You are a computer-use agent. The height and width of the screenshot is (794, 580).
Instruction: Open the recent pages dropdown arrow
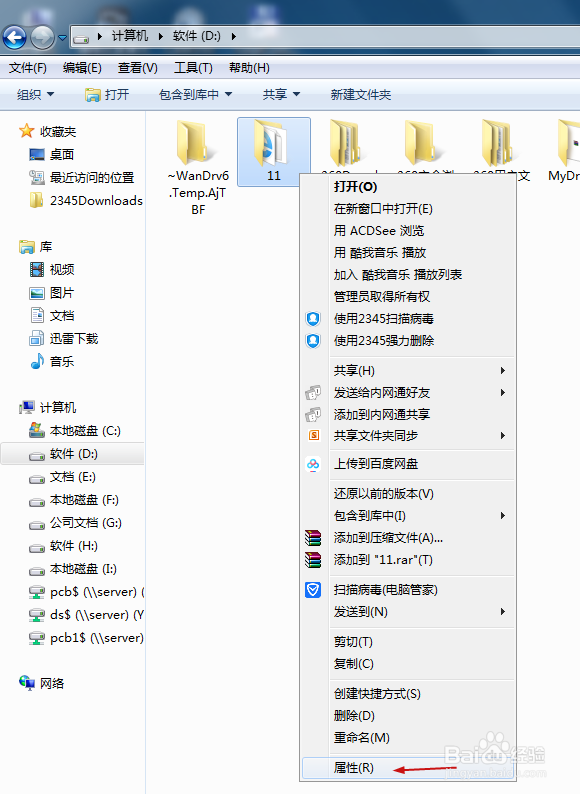coord(62,37)
